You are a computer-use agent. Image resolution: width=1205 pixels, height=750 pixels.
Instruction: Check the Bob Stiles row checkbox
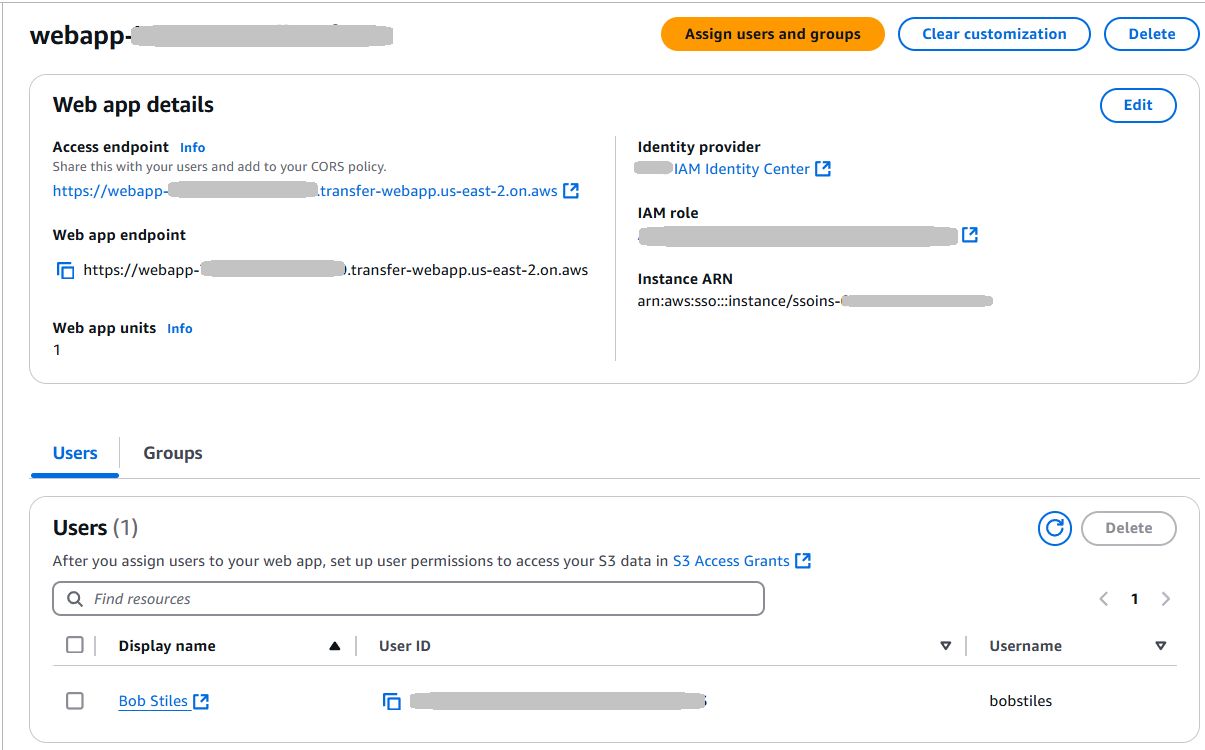coord(75,701)
